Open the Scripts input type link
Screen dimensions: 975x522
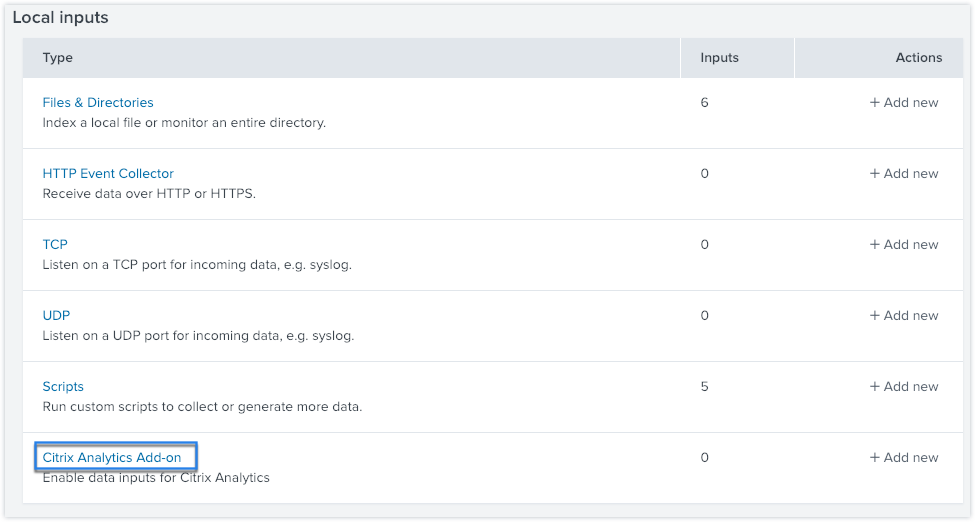63,386
